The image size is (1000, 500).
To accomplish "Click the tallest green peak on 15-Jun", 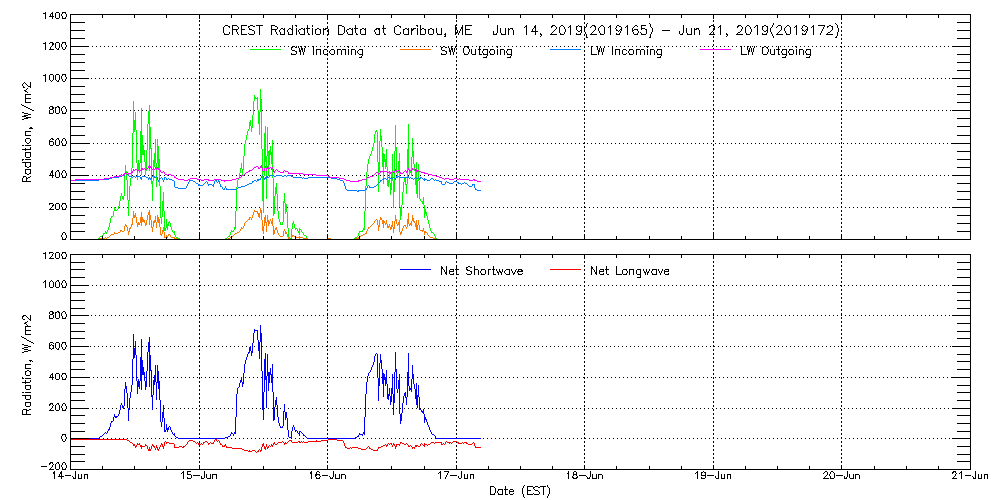I will 260,91.
